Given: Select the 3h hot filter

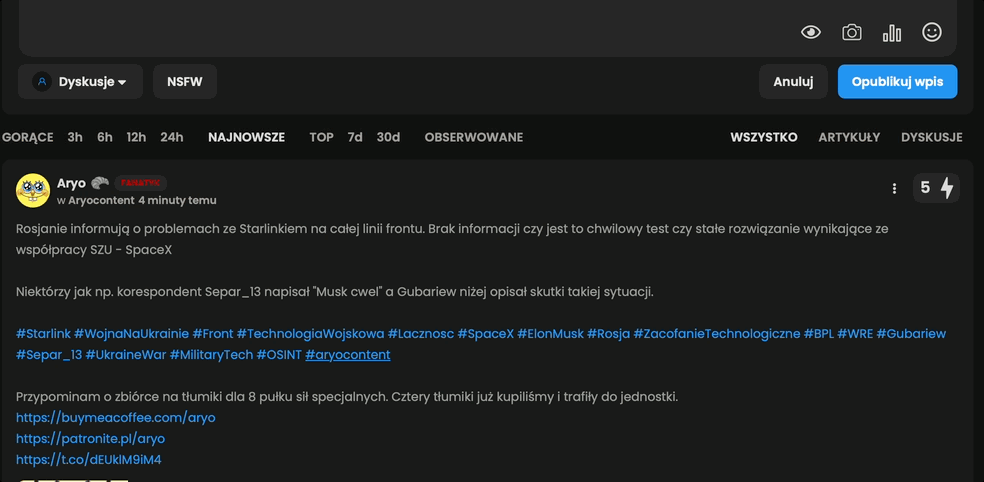Looking at the screenshot, I should pos(75,137).
